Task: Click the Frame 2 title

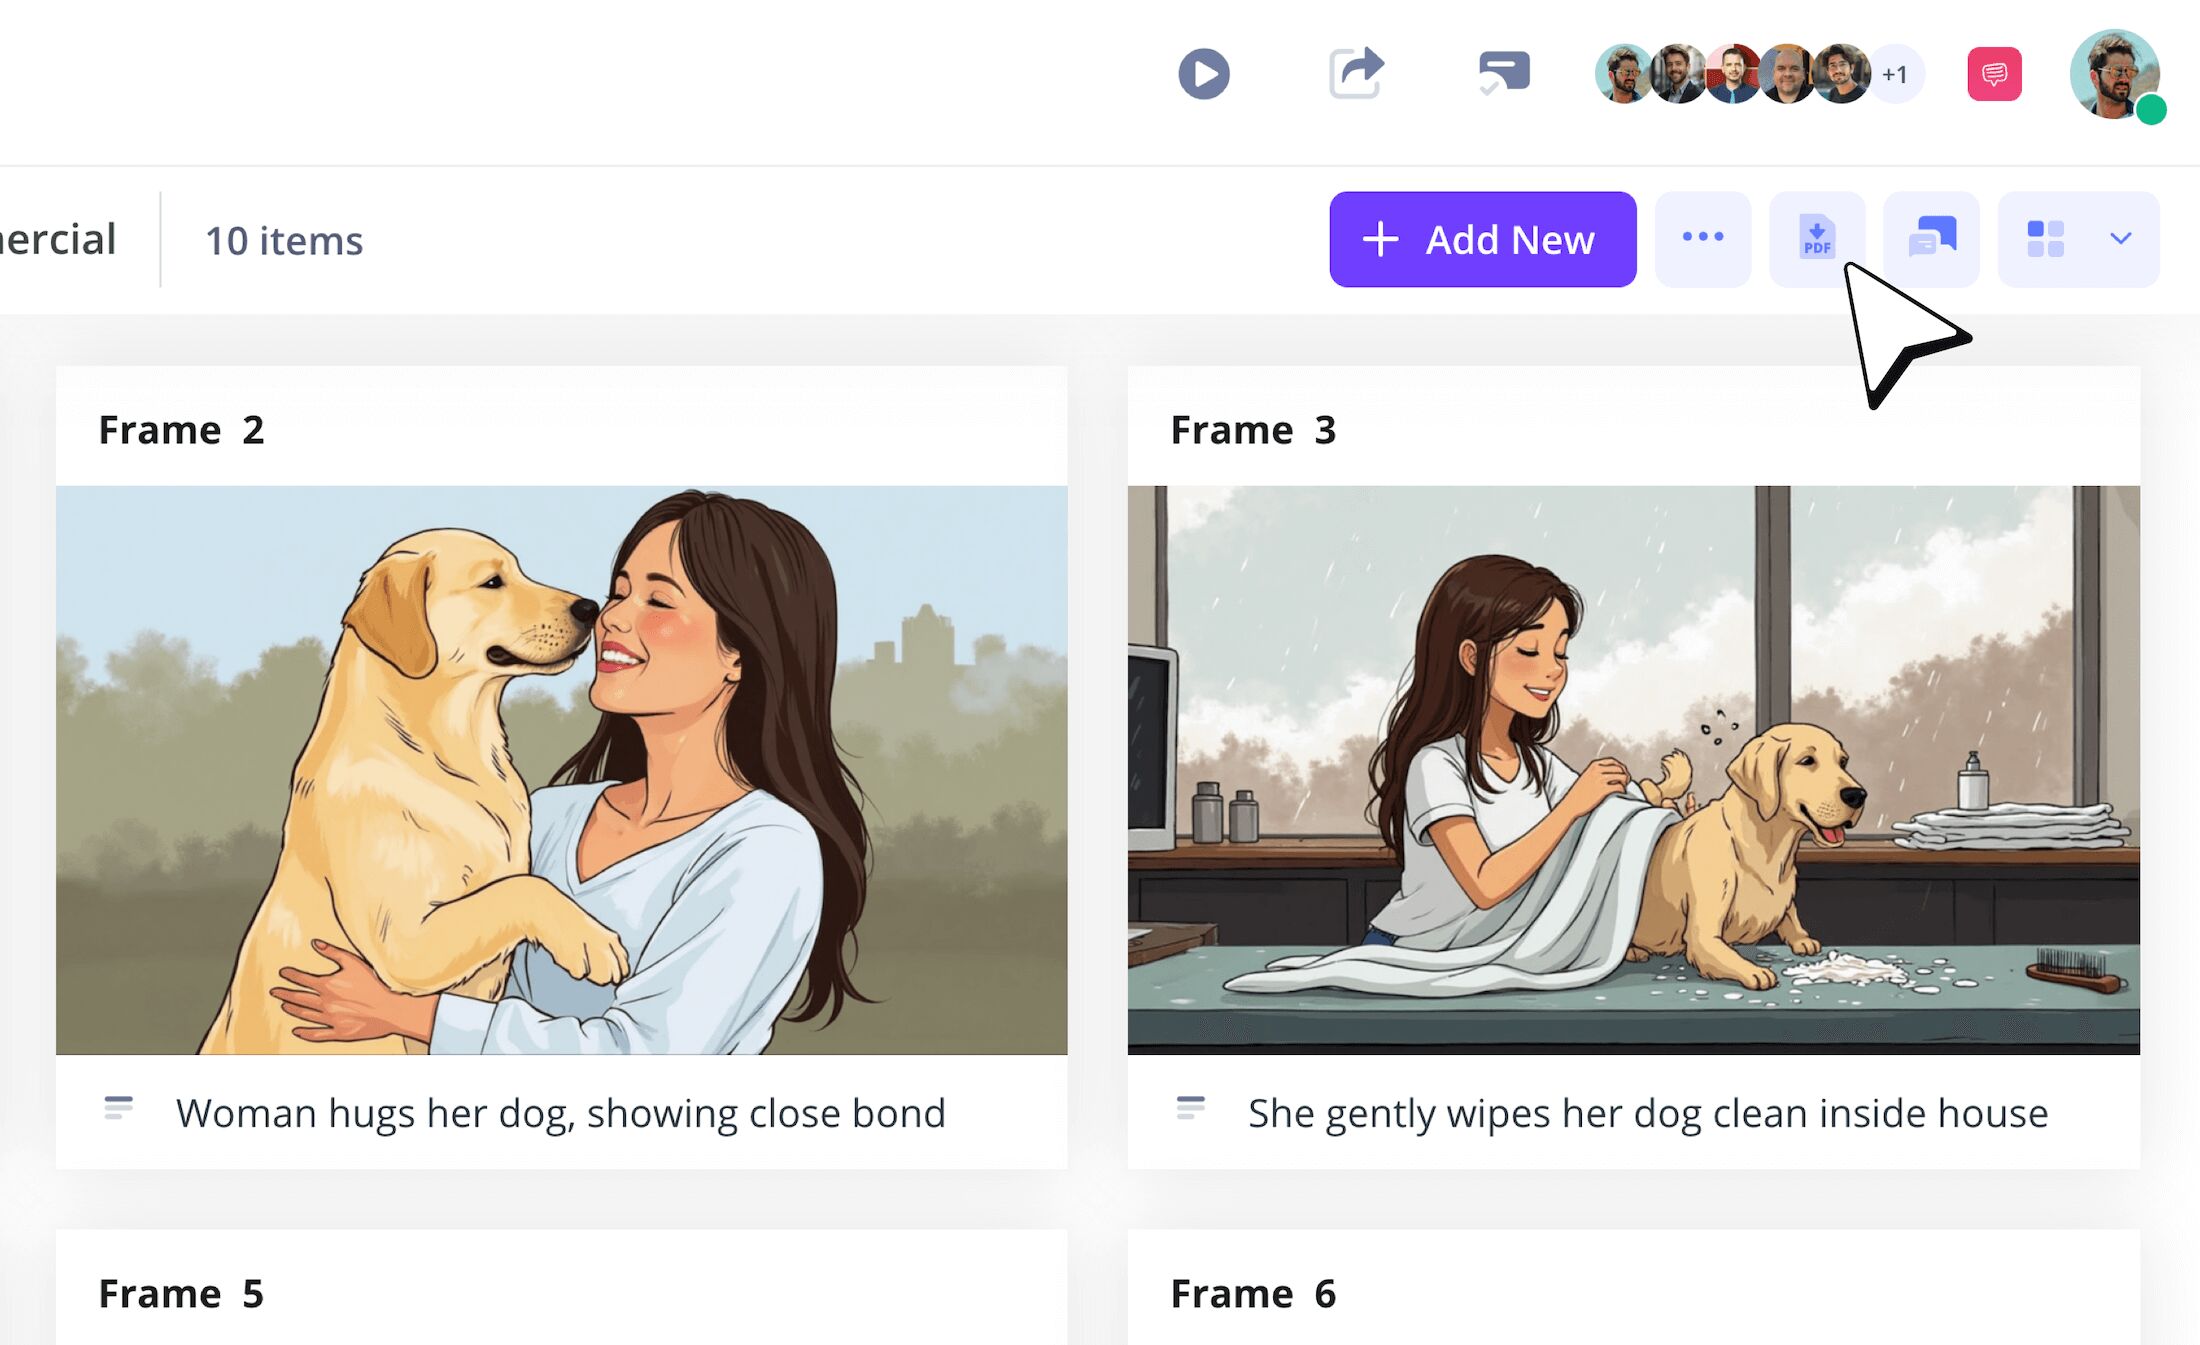Action: click(x=181, y=430)
